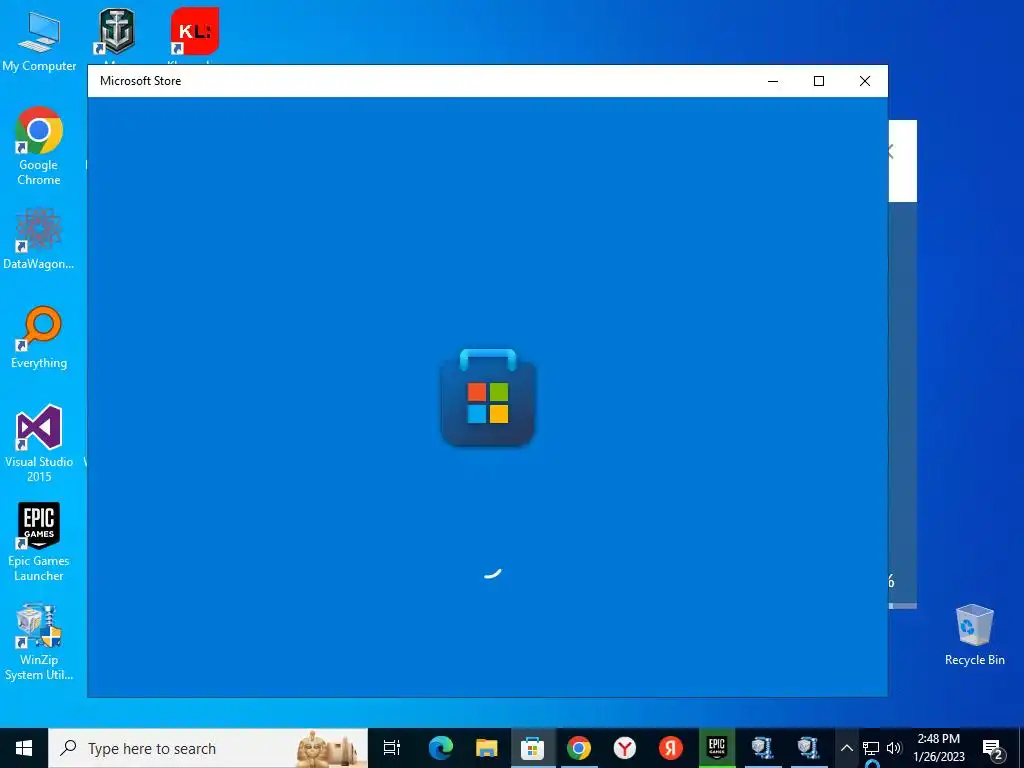This screenshot has width=1024, height=768.
Task: Open the My Computer desktop icon
Action: [x=39, y=40]
